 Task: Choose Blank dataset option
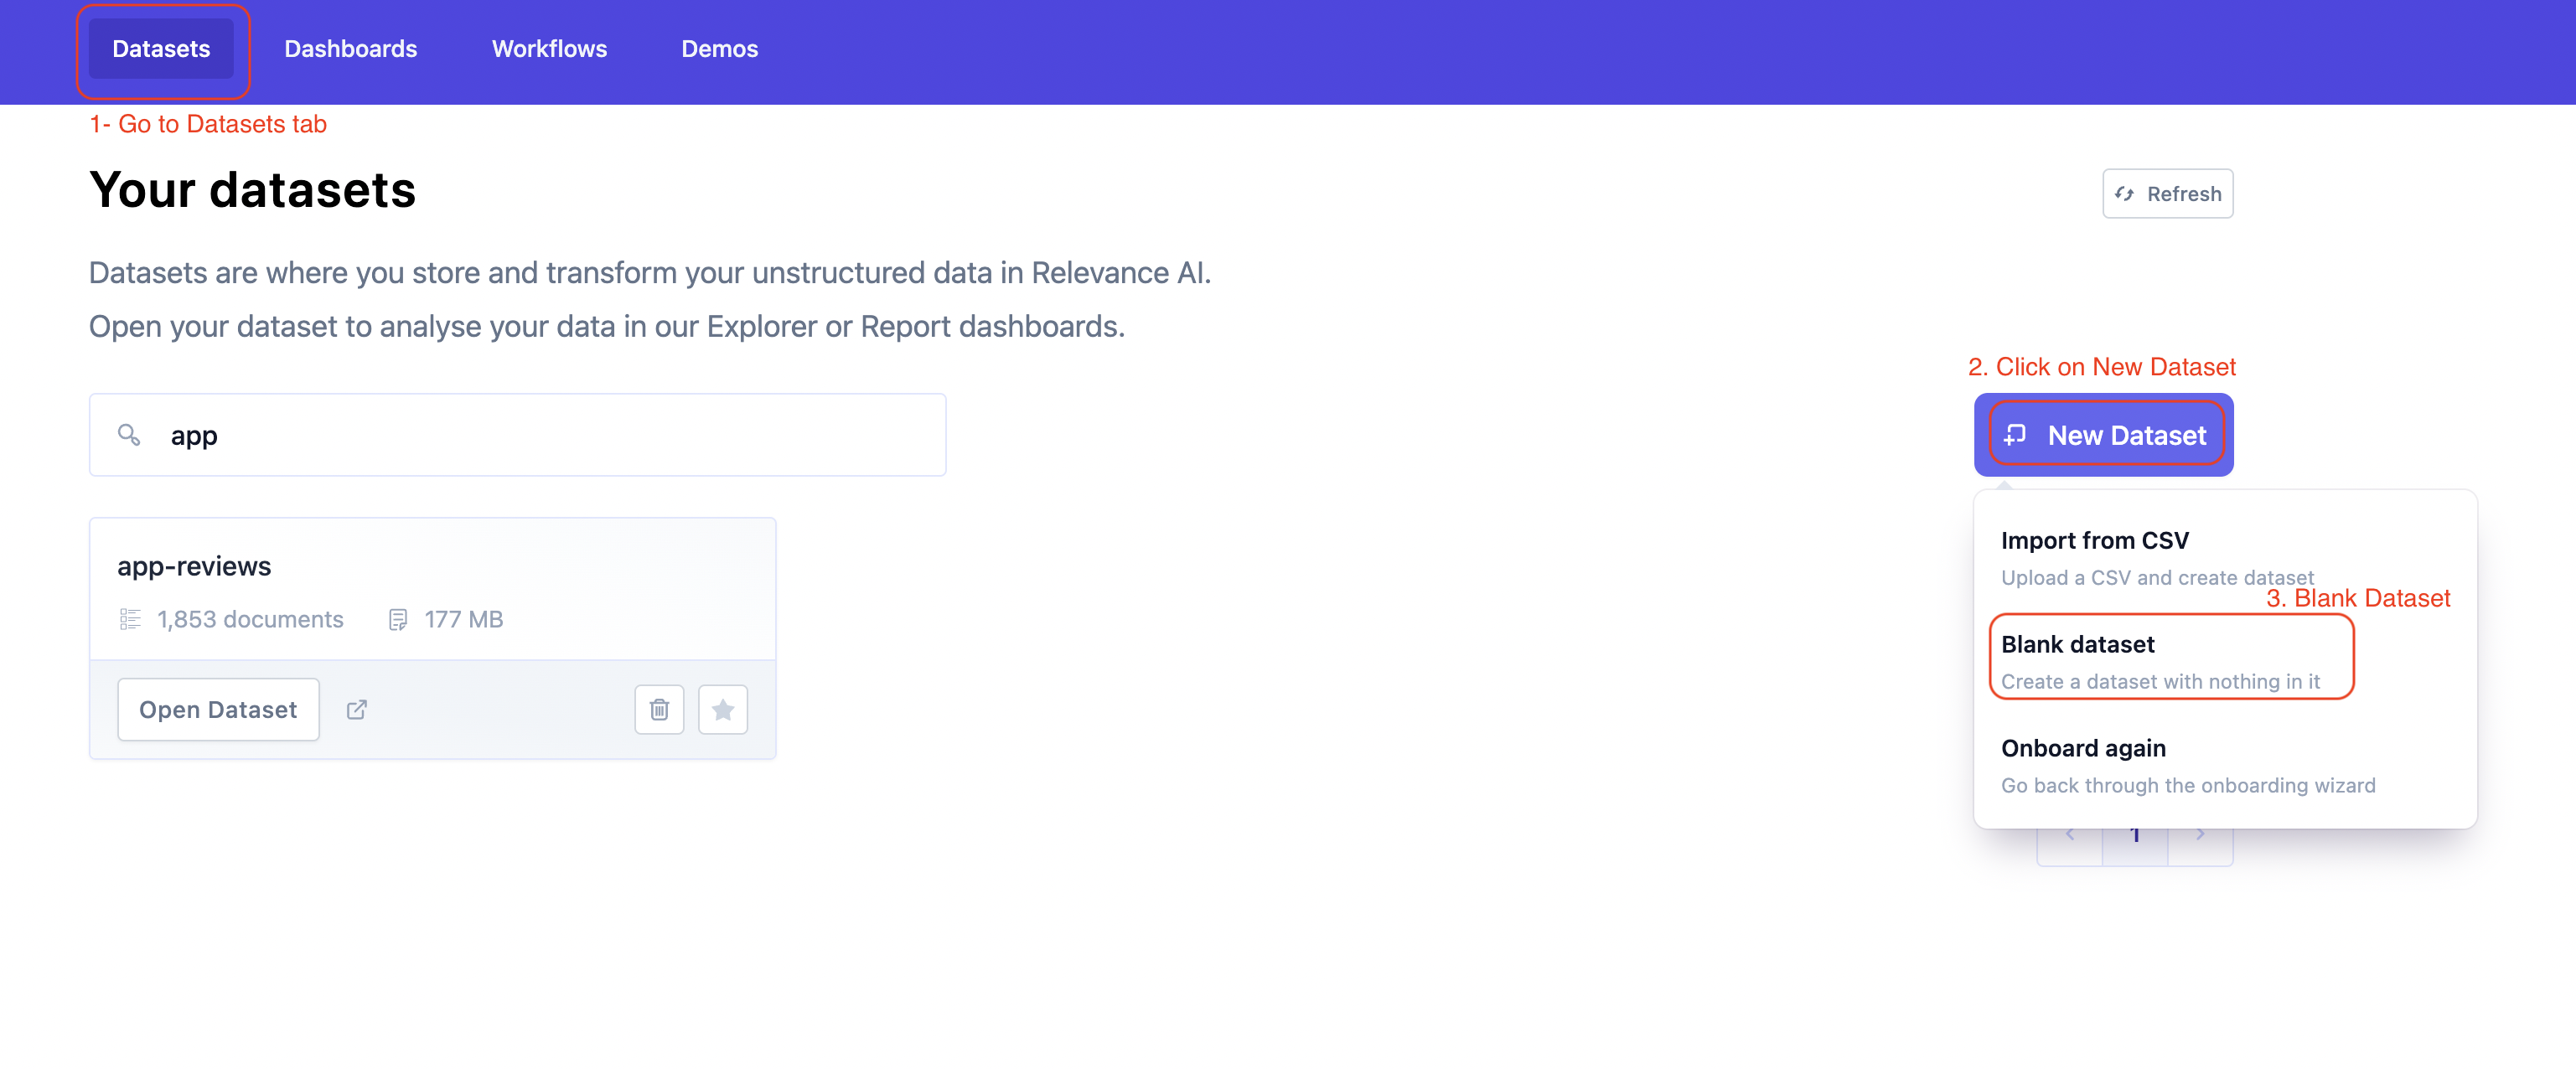pyautogui.click(x=2160, y=661)
